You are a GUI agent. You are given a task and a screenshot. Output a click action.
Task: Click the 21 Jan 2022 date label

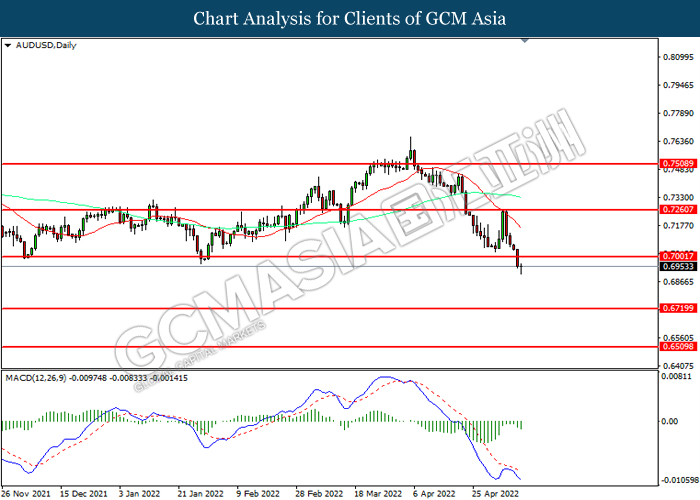click(200, 494)
